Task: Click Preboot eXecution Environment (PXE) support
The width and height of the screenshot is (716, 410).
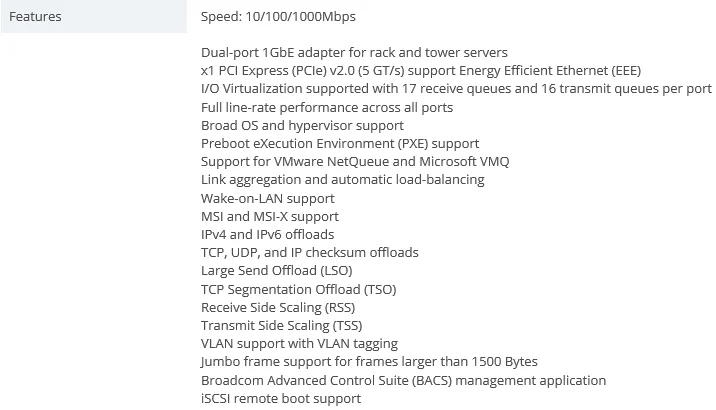Action: click(x=340, y=143)
